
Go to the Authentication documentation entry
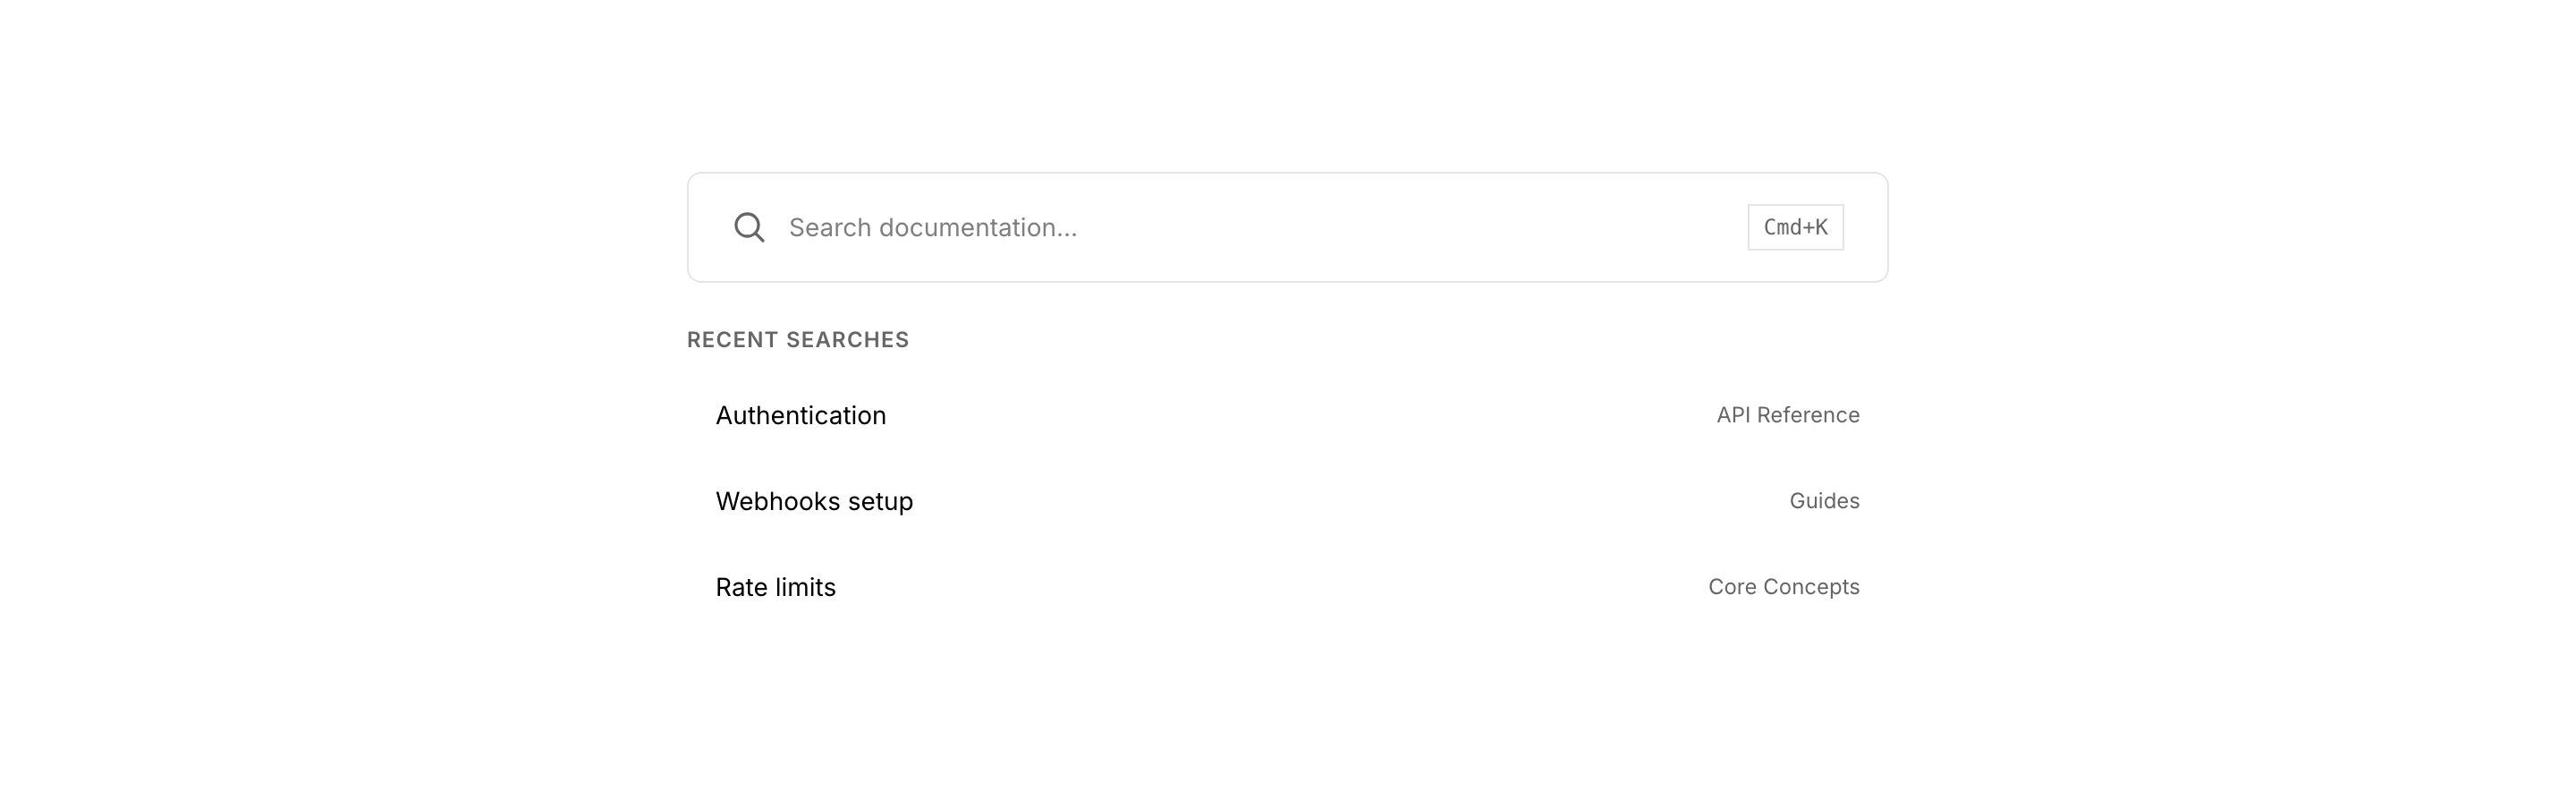pos(801,416)
